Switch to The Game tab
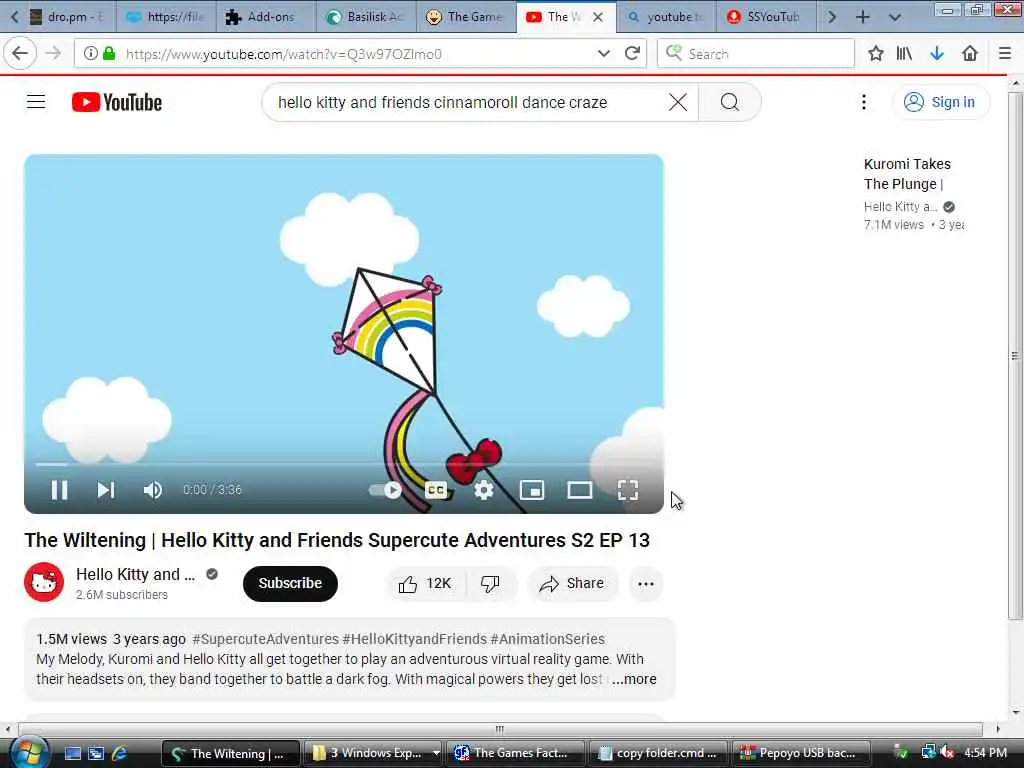 (x=466, y=17)
